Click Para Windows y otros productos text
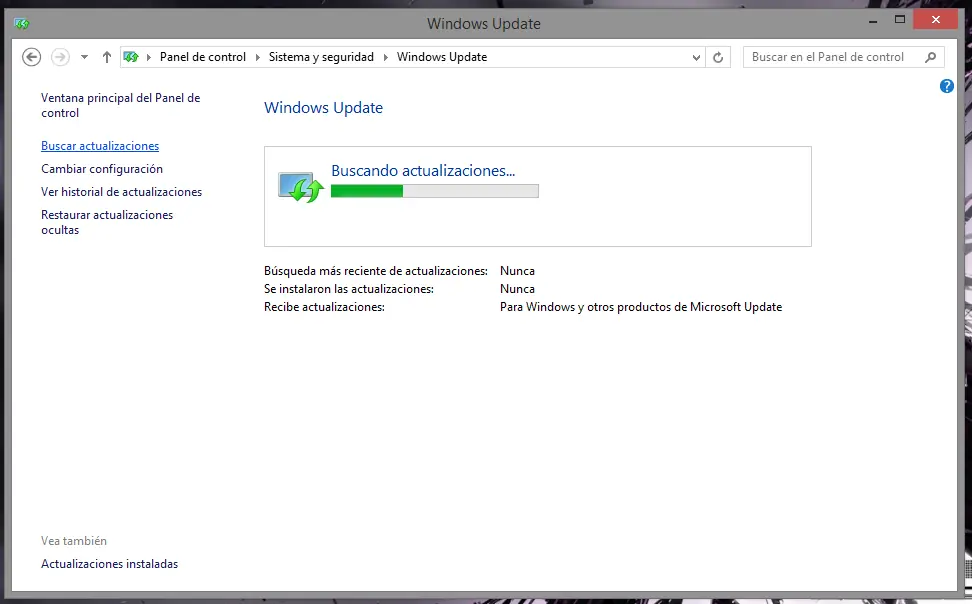Viewport: 972px width, 604px height. (640, 307)
